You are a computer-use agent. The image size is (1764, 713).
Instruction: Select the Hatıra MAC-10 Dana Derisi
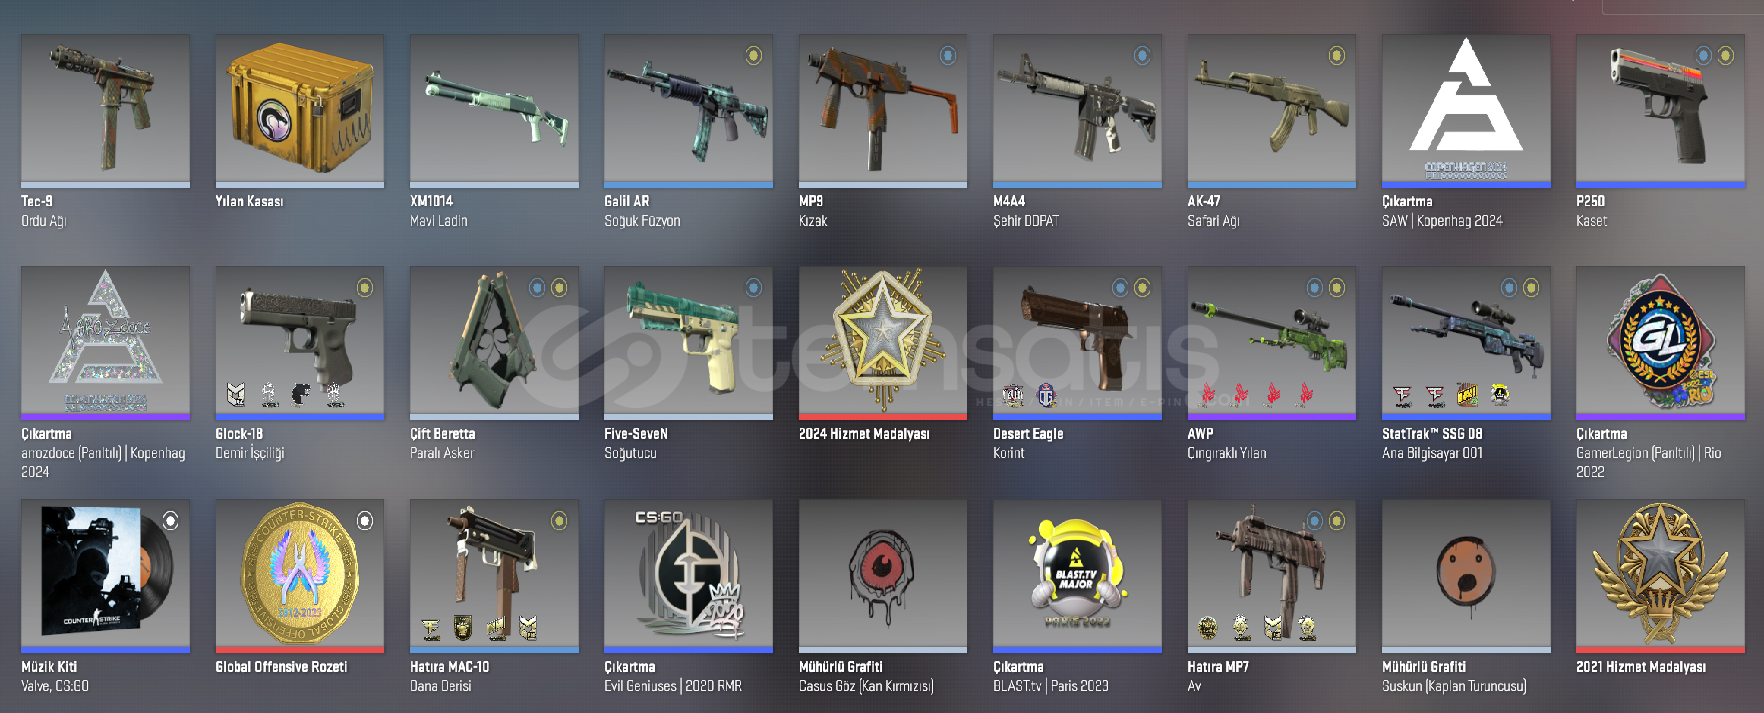(x=494, y=576)
